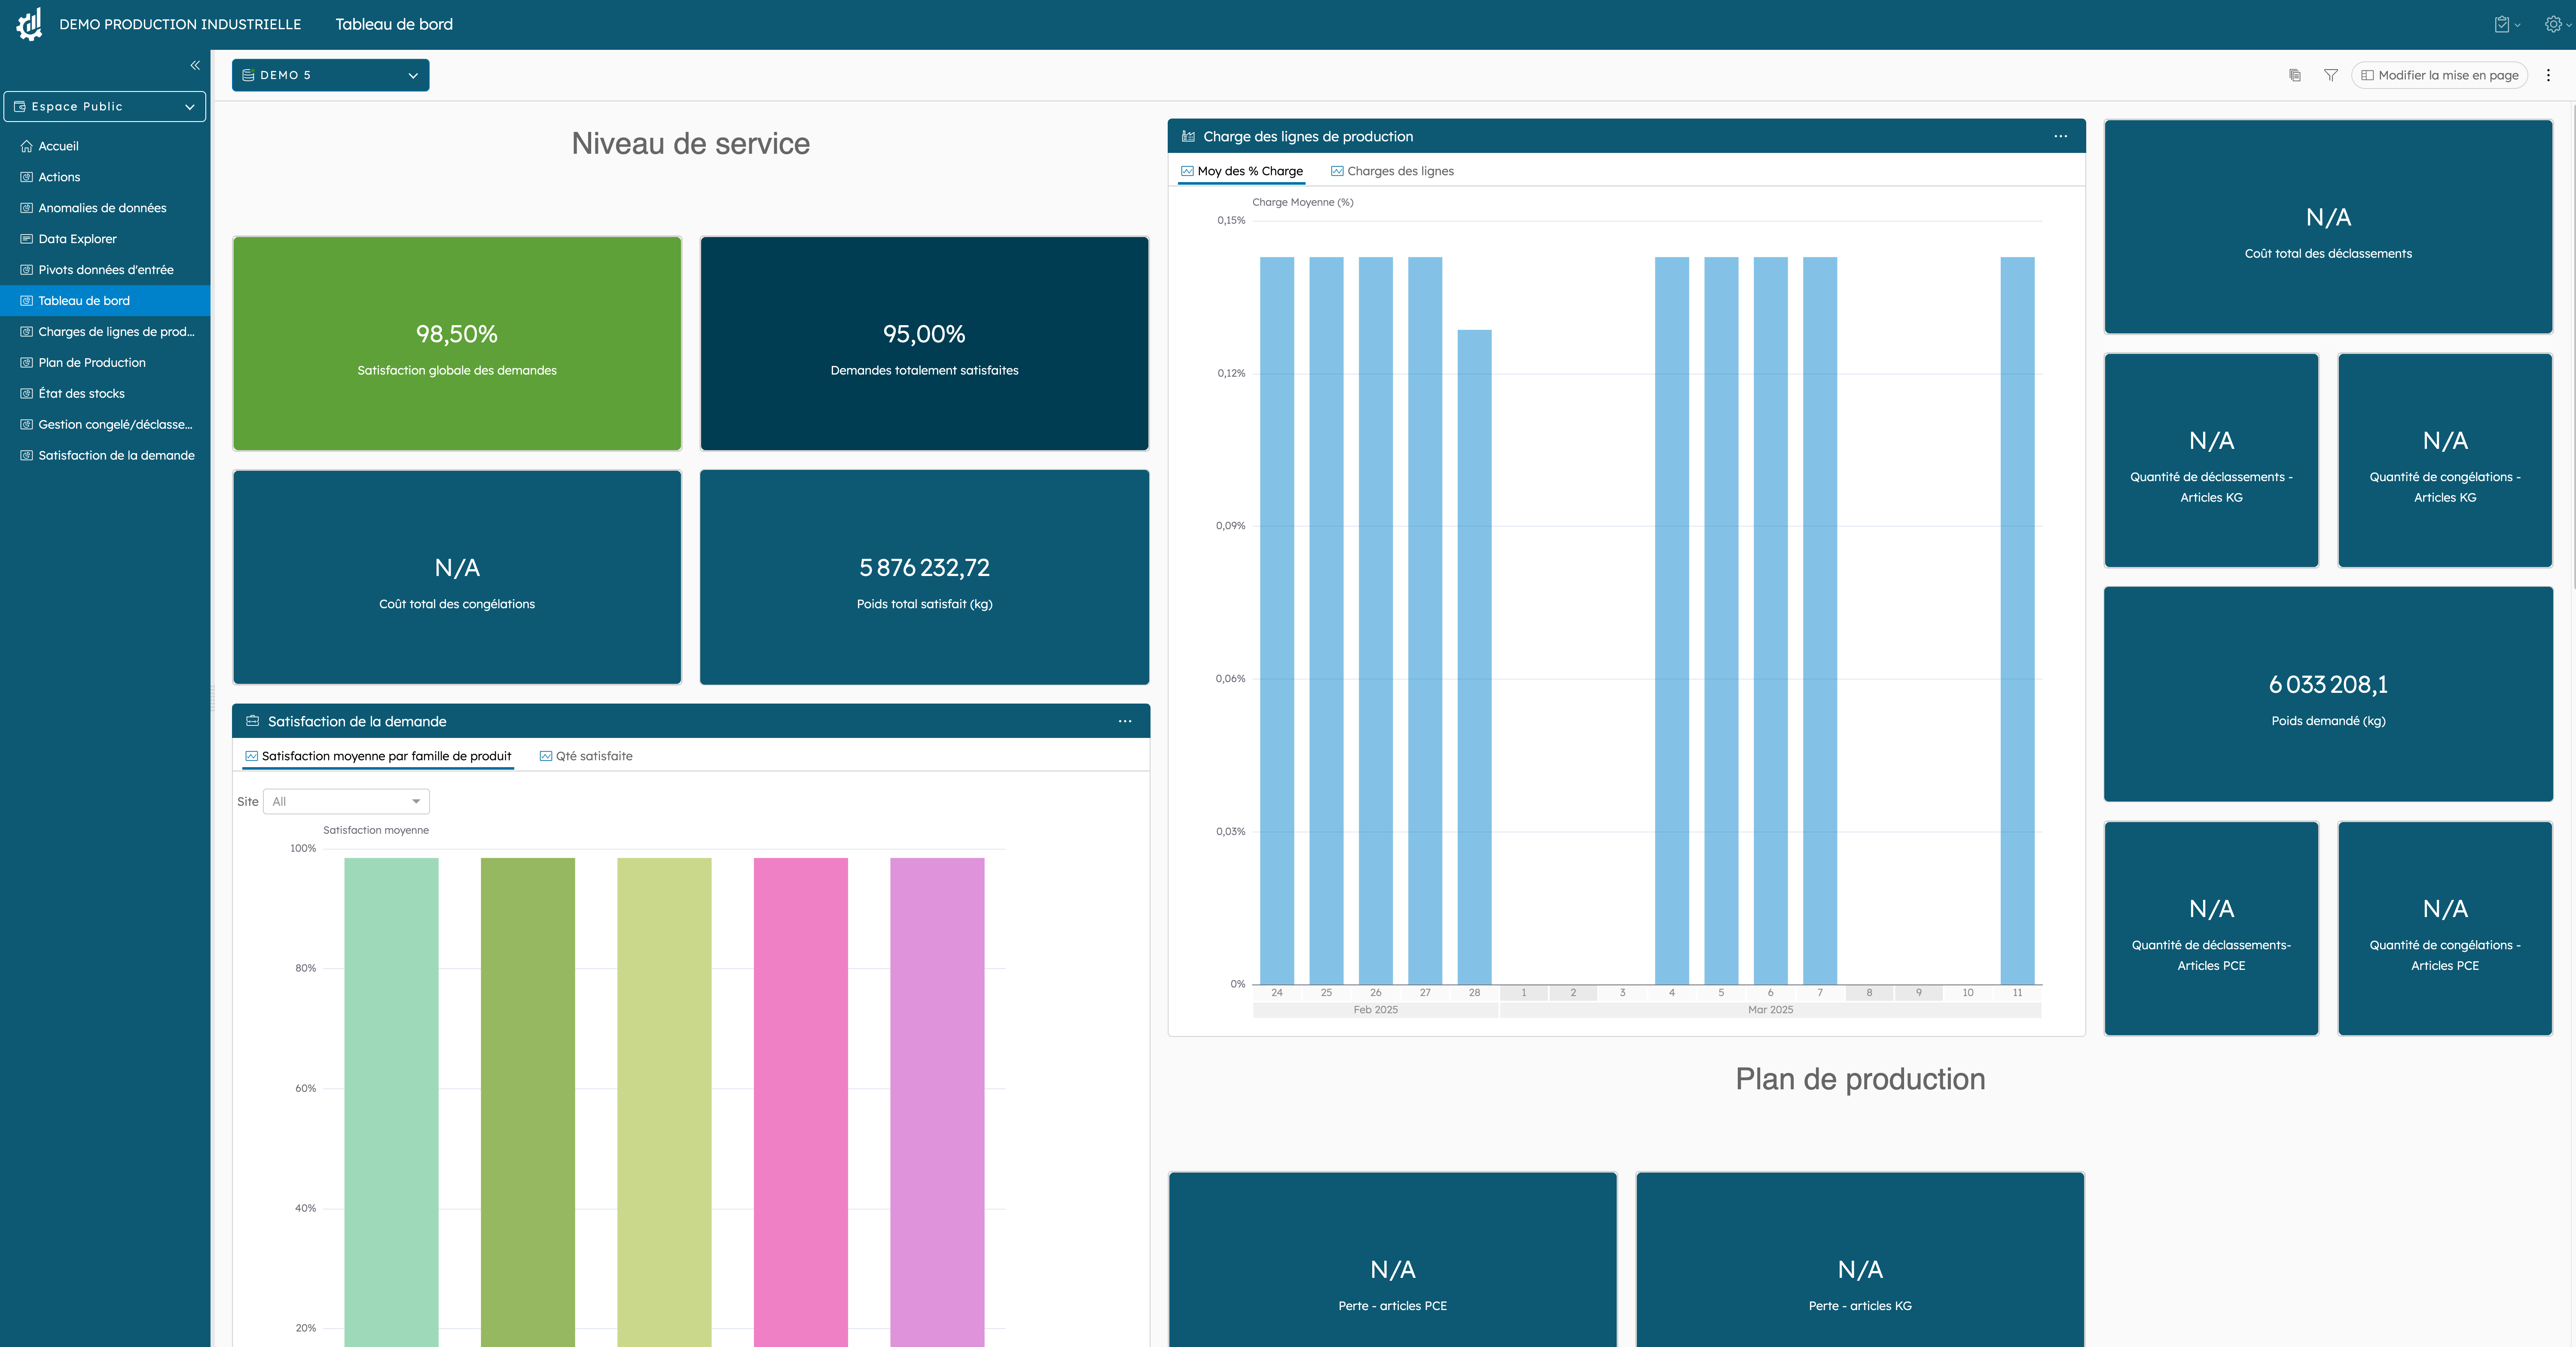Screen dimensions: 2576x1347
Task: Open the DEMO 5 scenario dropdown
Action: coord(330,75)
